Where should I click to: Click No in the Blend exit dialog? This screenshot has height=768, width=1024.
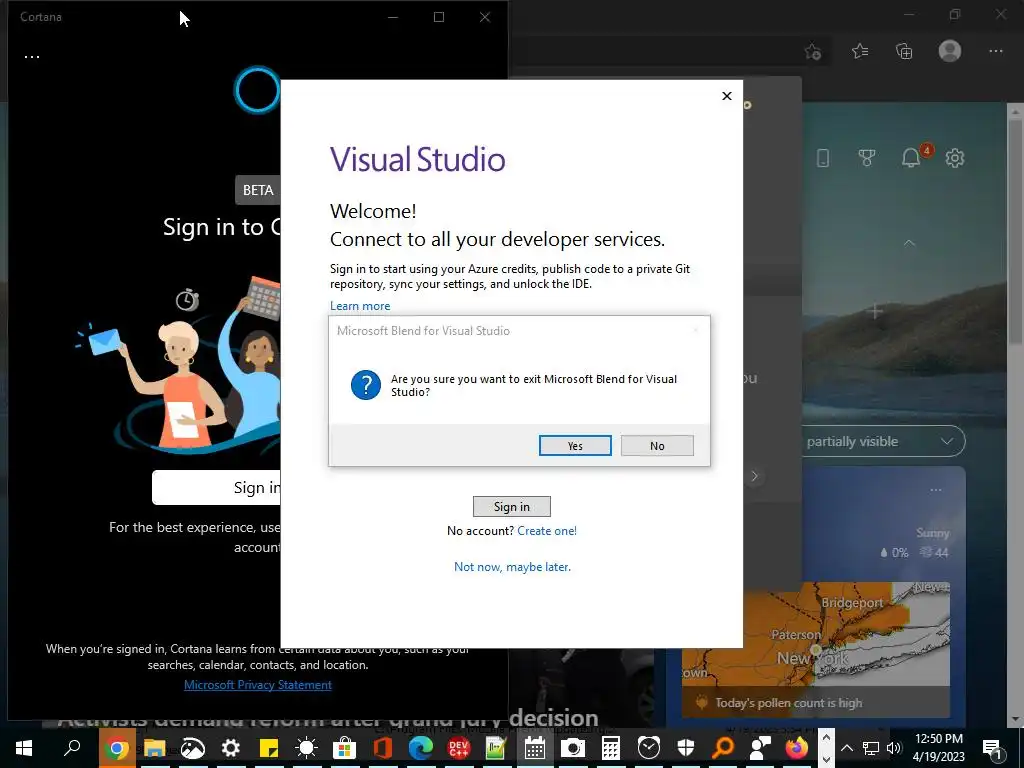(x=657, y=445)
